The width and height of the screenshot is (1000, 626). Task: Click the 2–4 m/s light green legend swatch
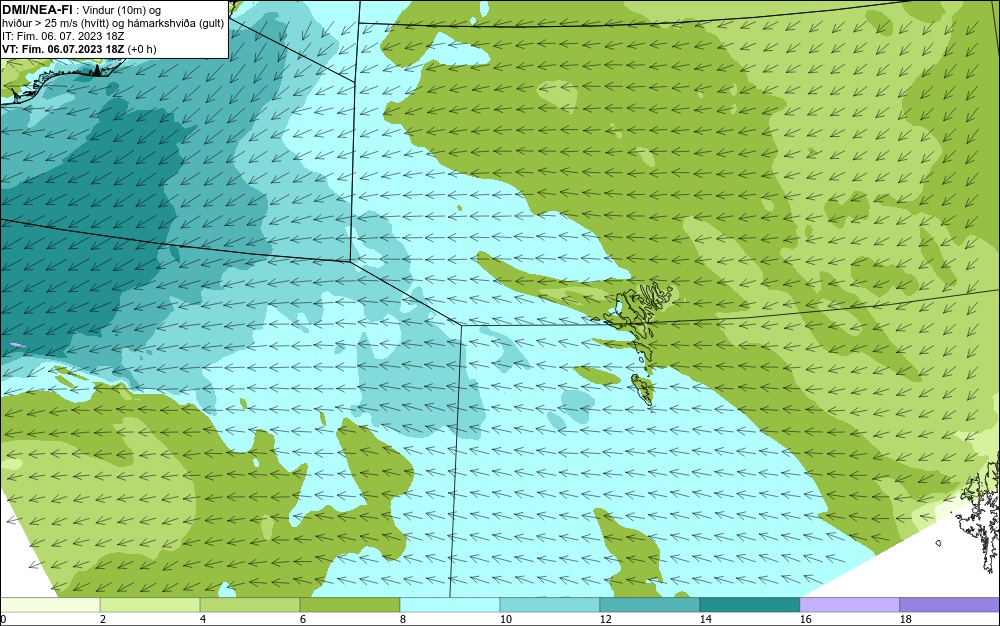click(150, 605)
